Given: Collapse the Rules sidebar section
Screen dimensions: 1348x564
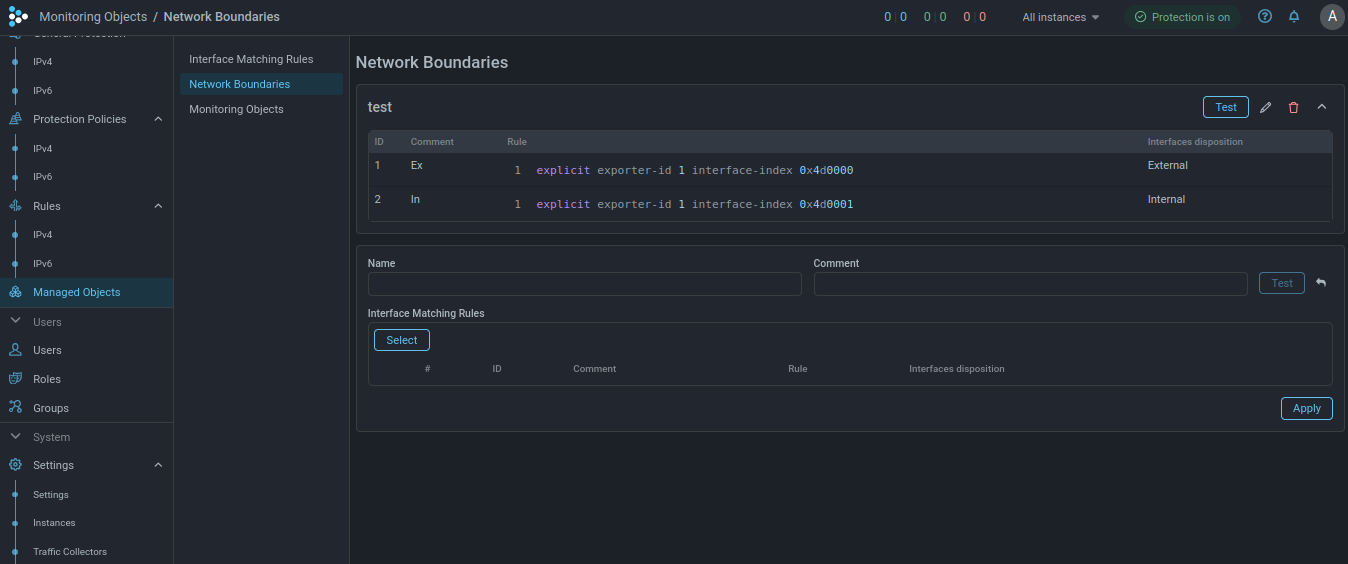Looking at the screenshot, I should [158, 206].
